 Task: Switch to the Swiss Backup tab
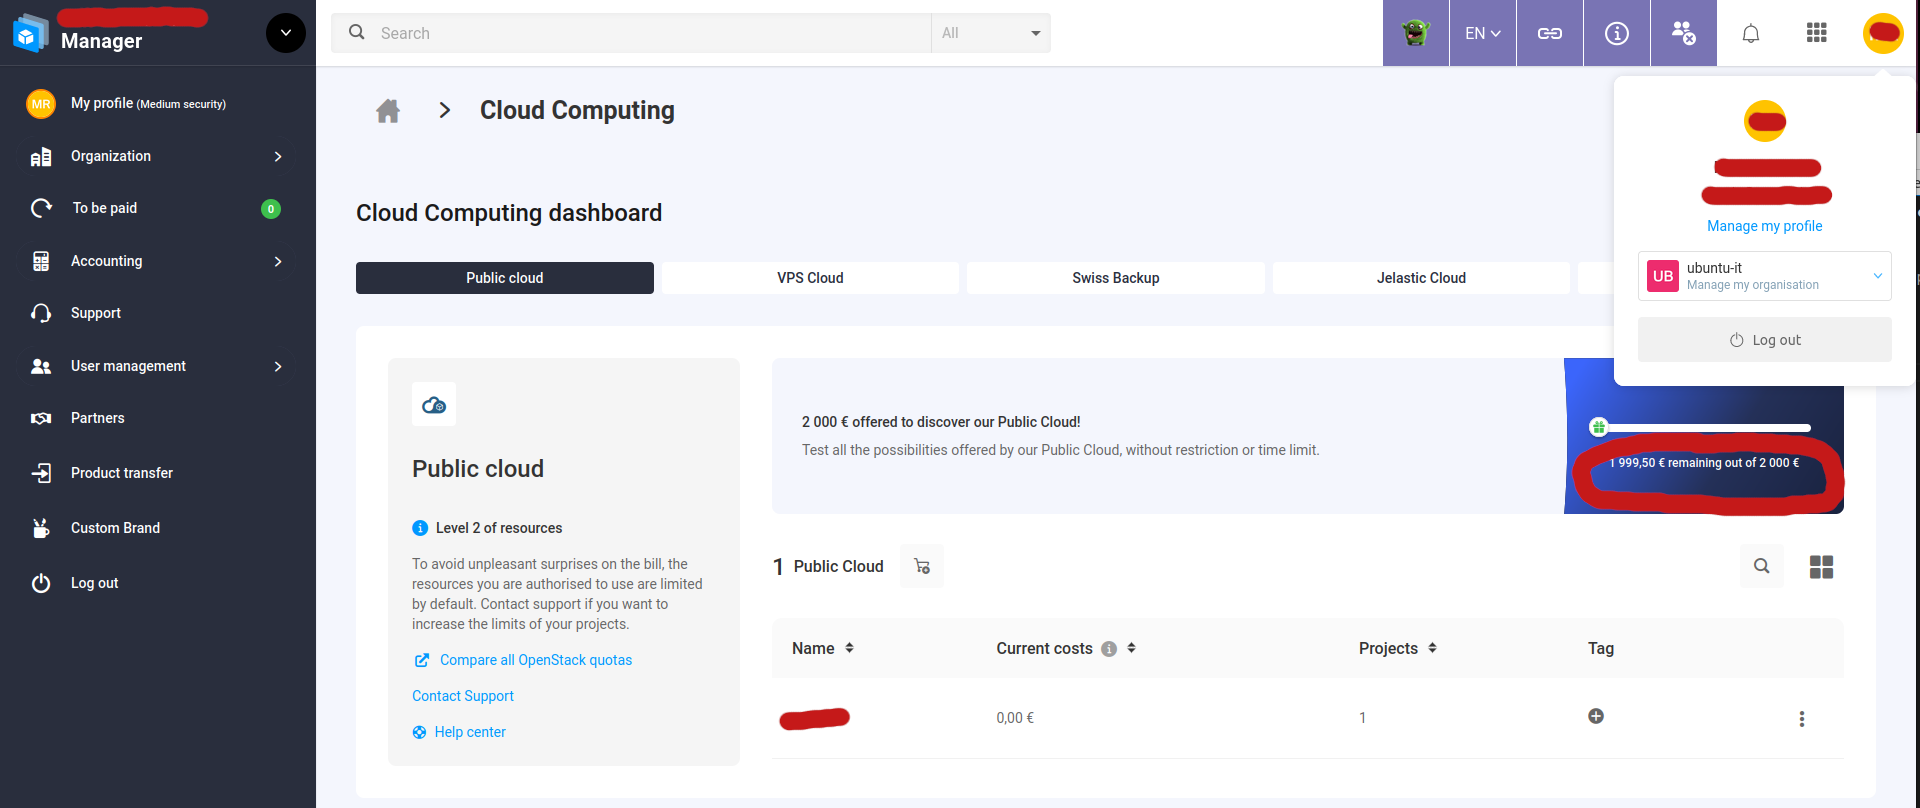coord(1115,278)
